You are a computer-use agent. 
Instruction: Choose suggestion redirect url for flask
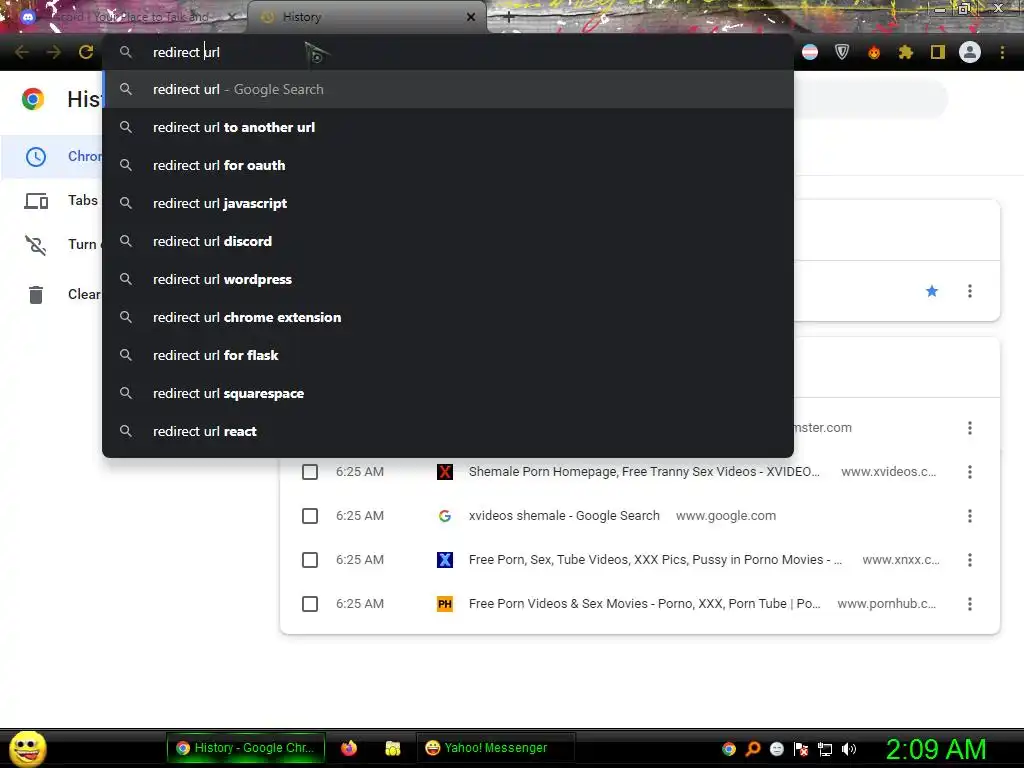448,355
